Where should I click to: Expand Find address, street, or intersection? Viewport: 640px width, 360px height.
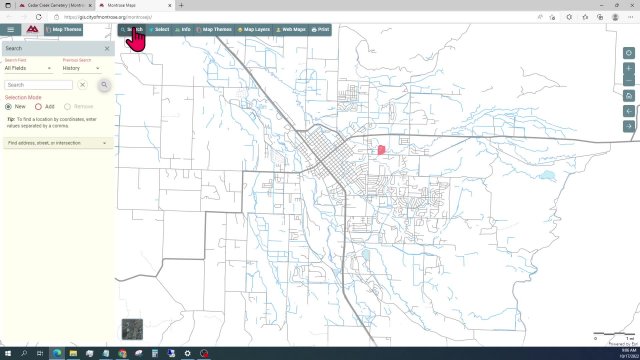pos(58,143)
